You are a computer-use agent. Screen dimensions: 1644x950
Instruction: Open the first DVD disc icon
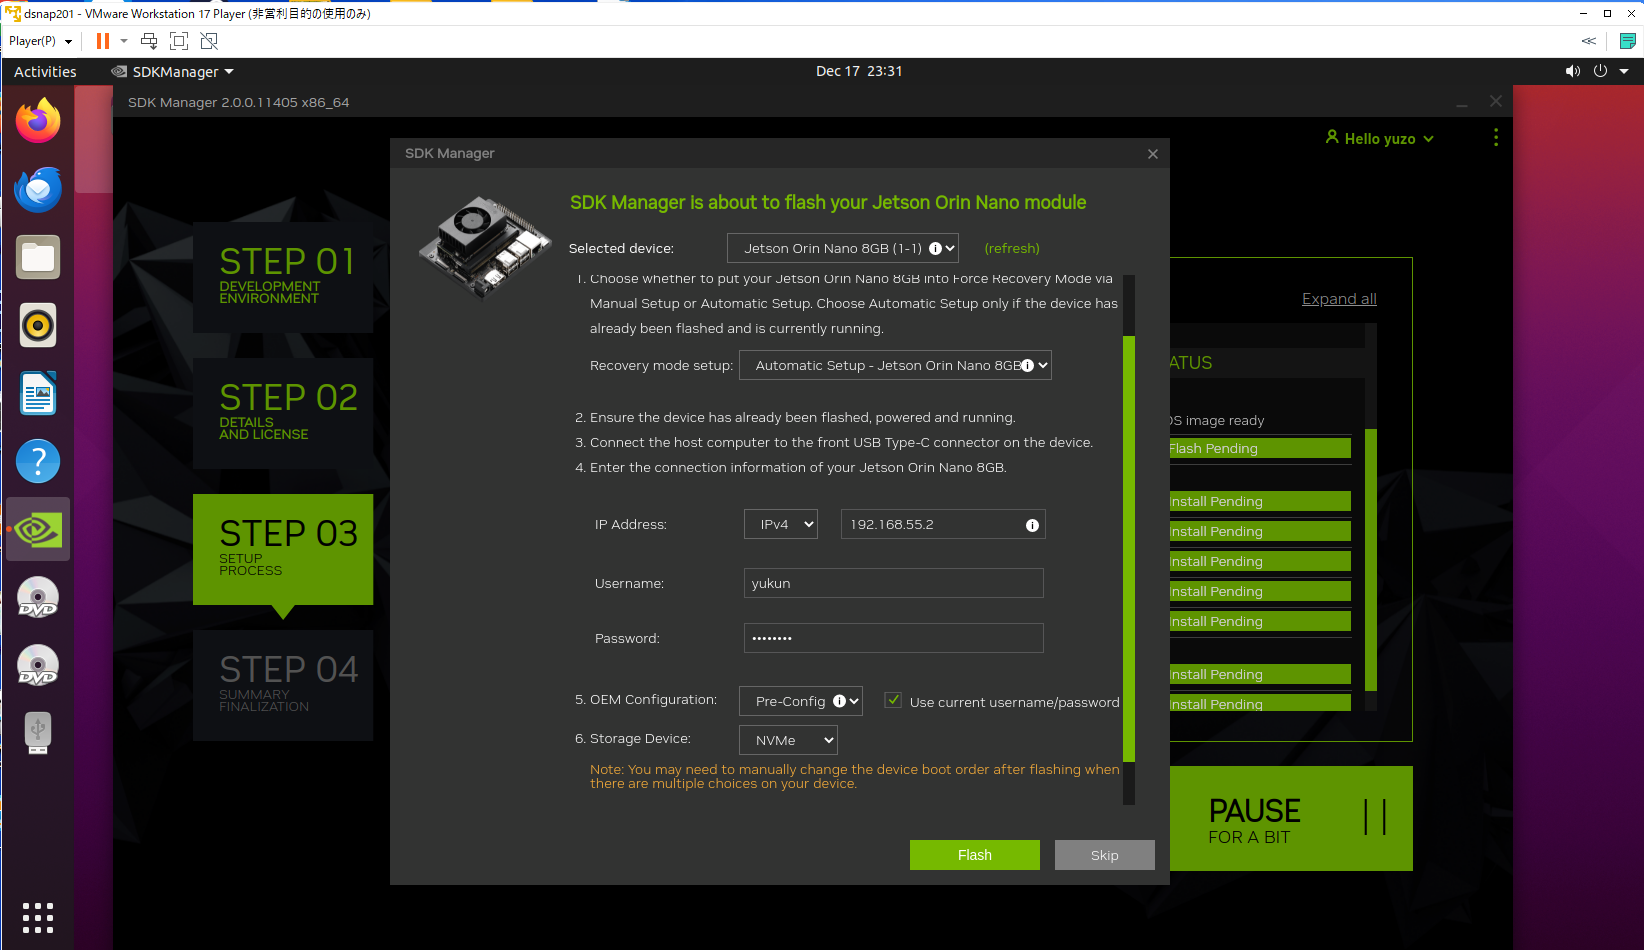click(38, 597)
